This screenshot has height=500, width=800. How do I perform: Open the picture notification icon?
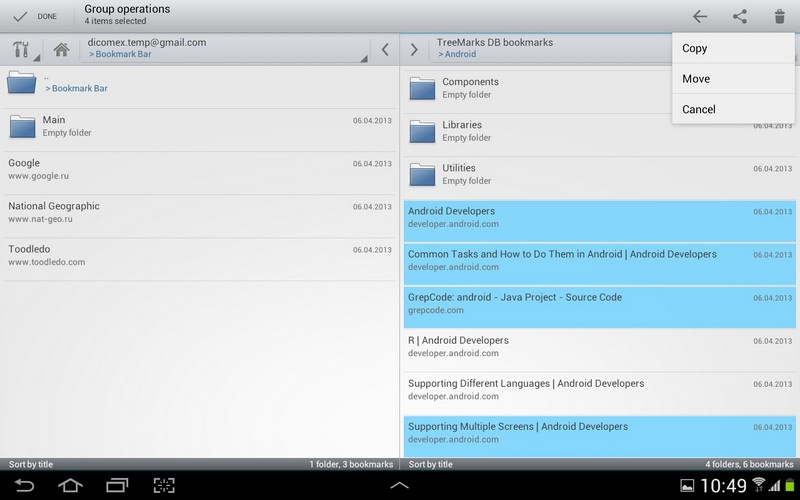[687, 485]
